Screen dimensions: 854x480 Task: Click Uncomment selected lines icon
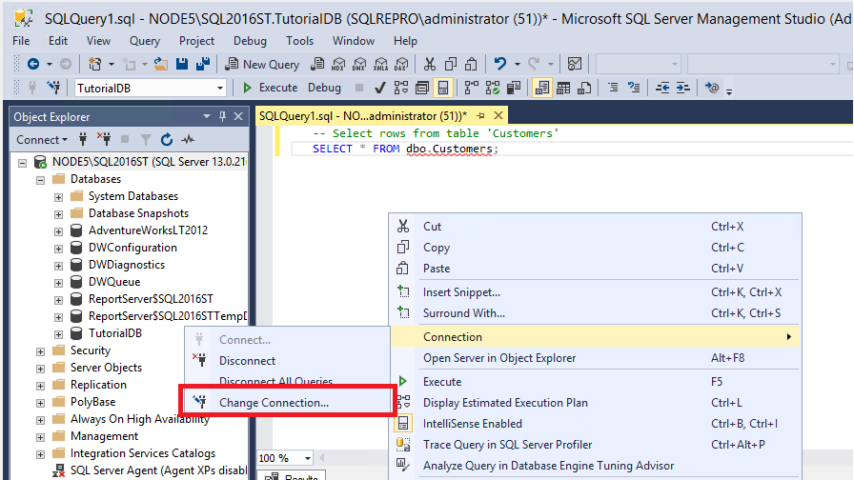point(633,88)
